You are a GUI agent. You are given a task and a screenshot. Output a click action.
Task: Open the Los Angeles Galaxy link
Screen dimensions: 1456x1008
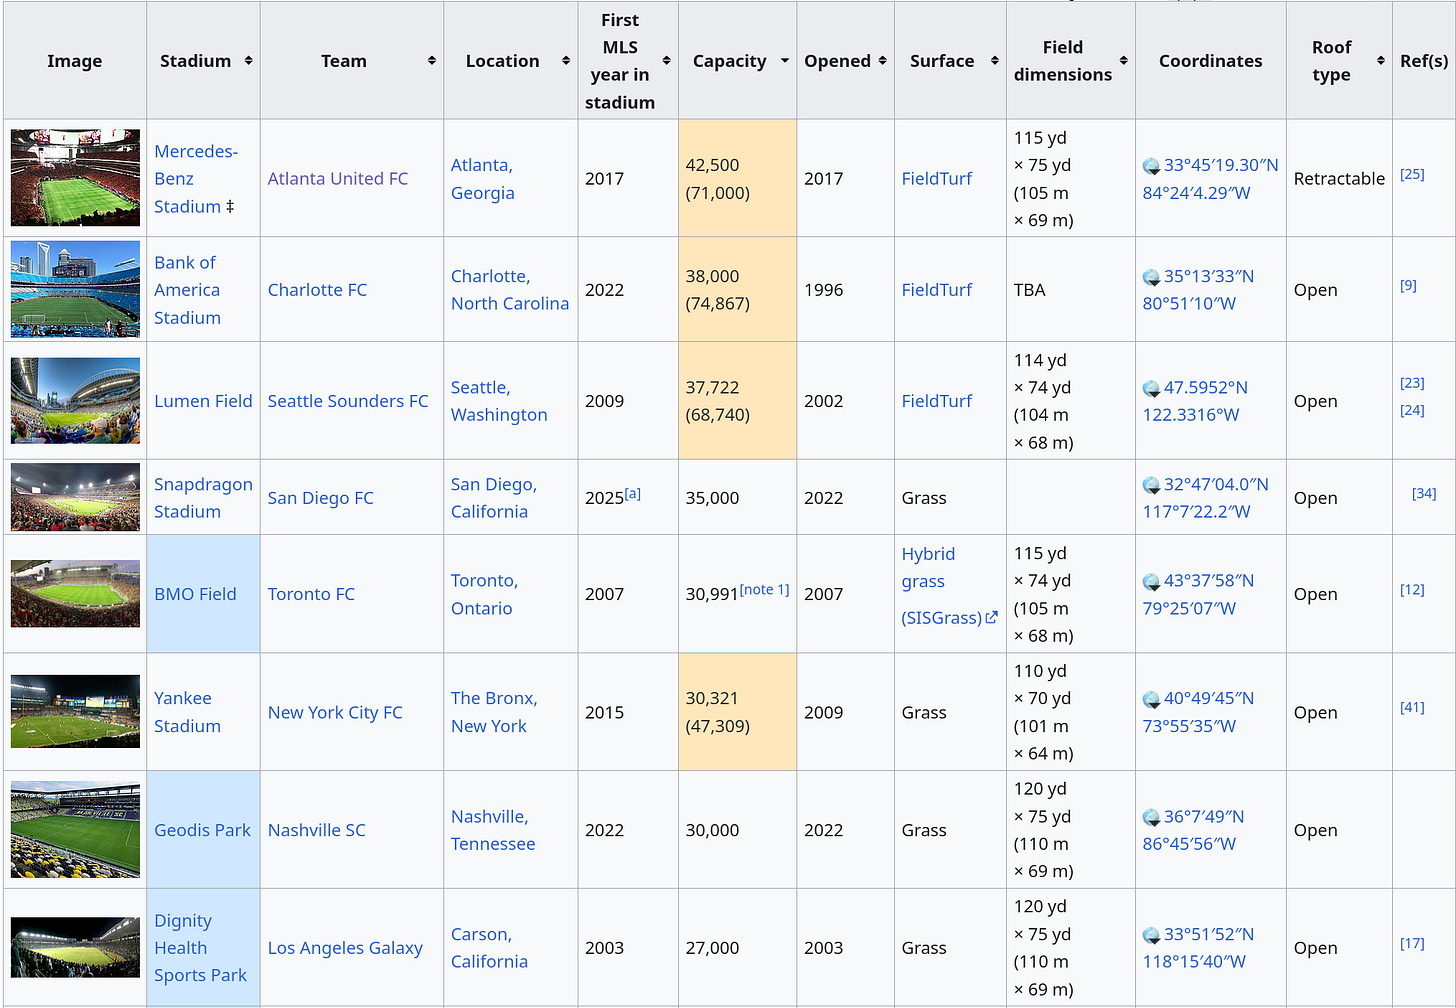pyautogui.click(x=345, y=948)
